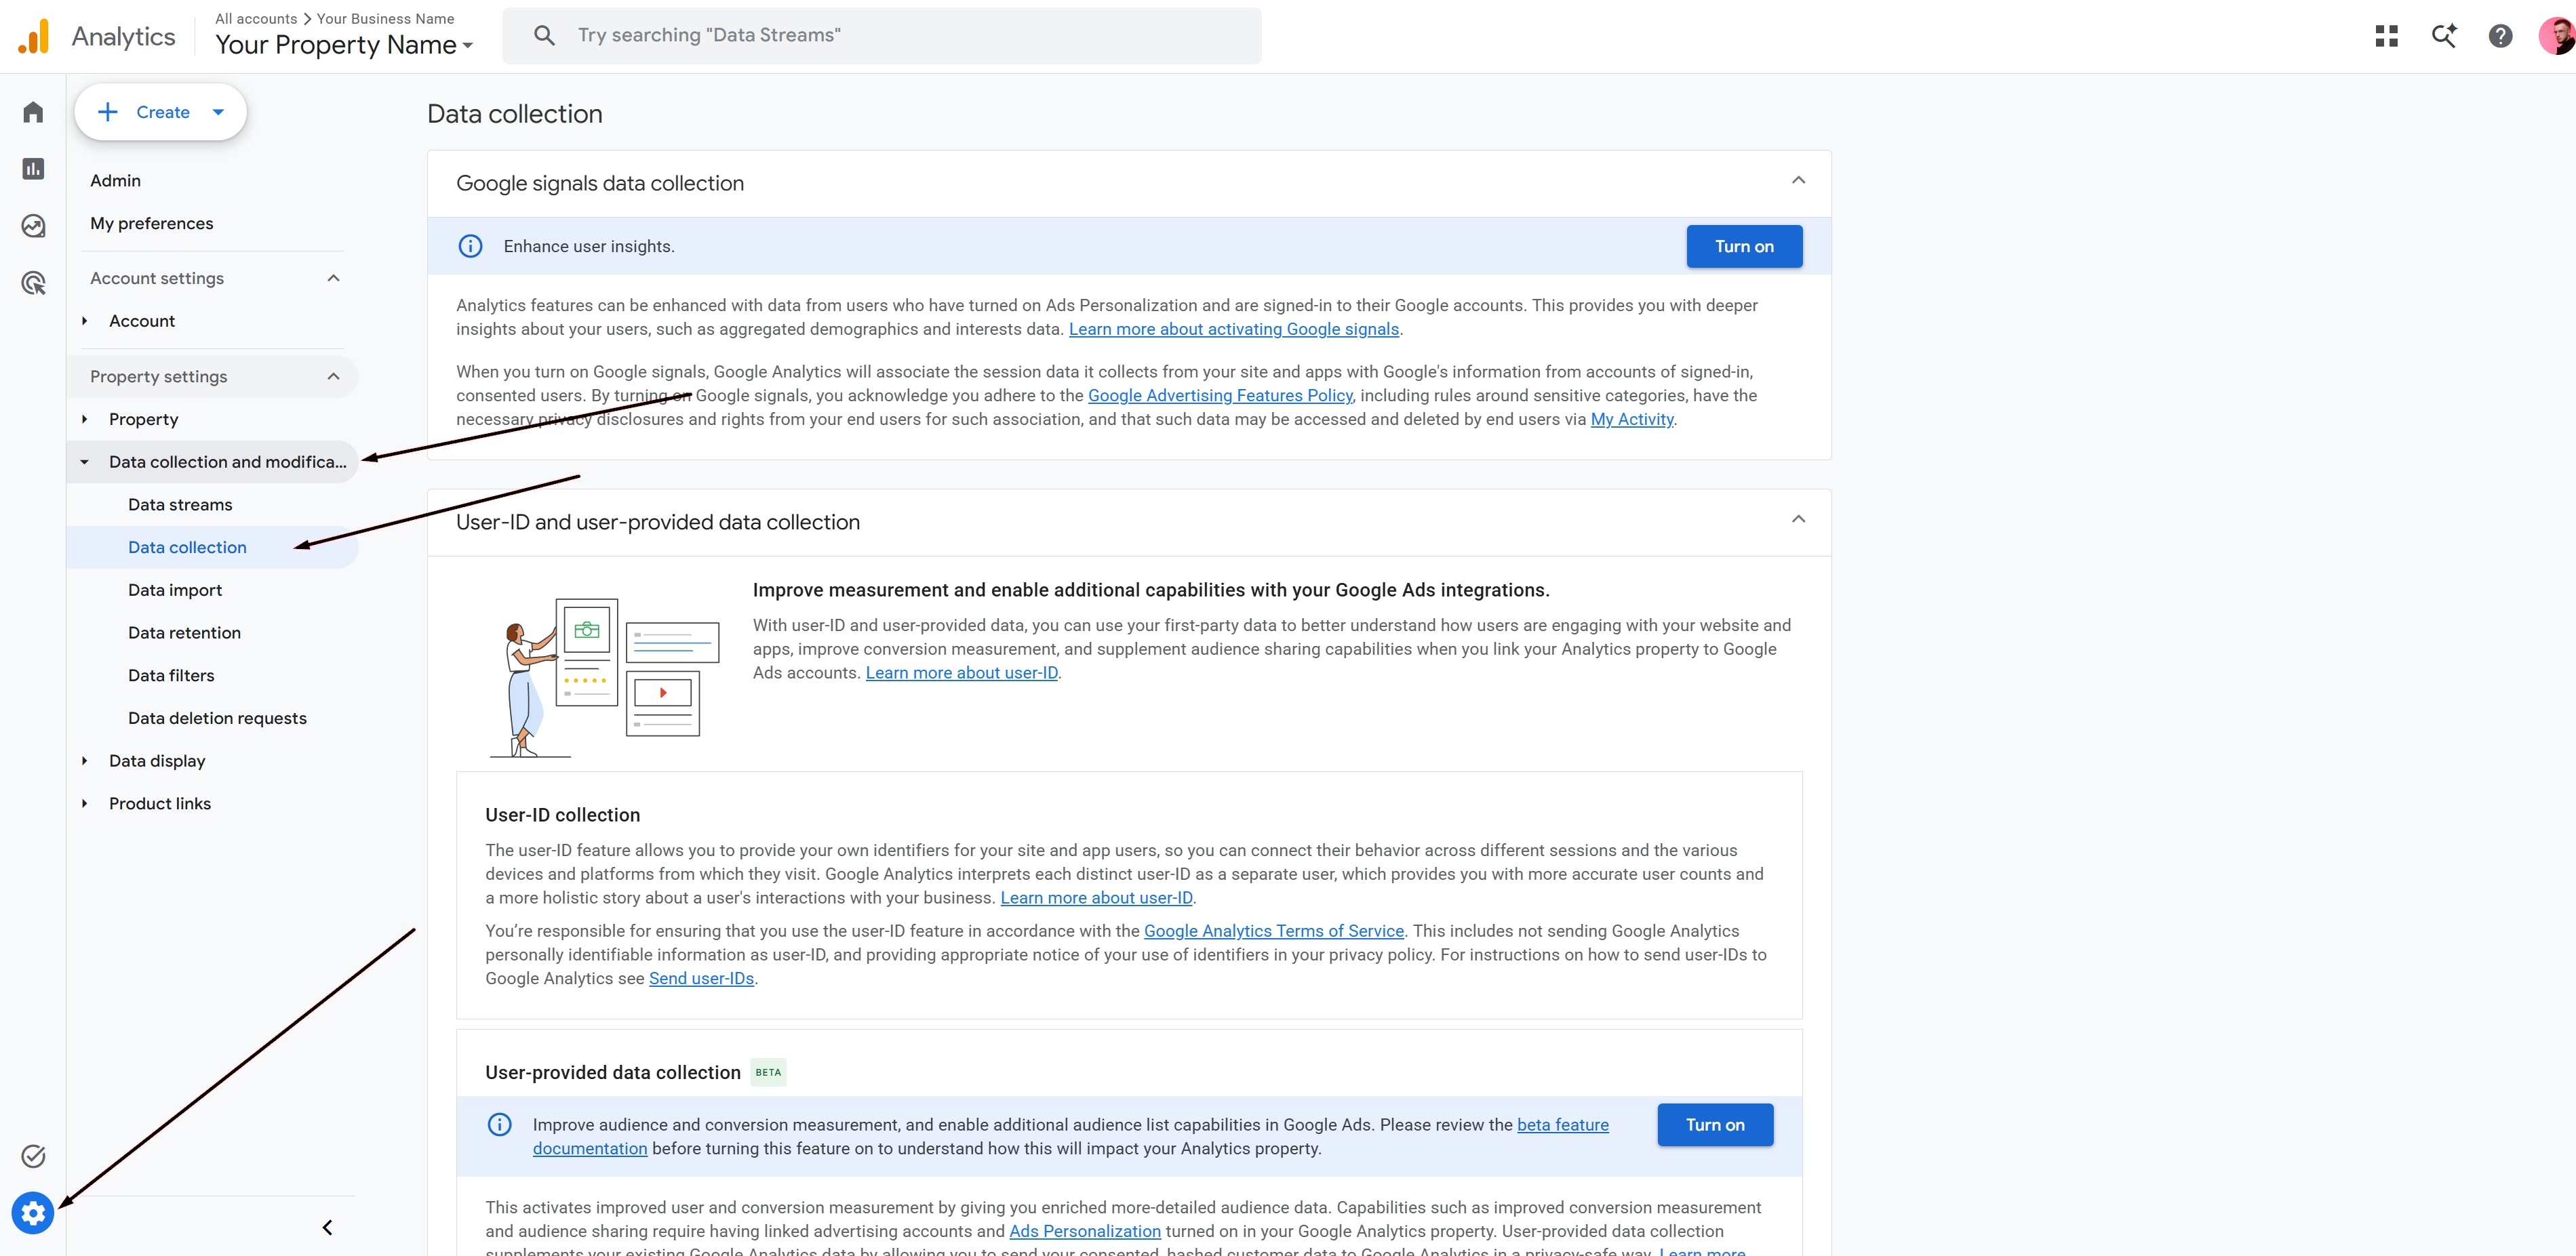The height and width of the screenshot is (1256, 2576).
Task: Open the Home icon in left rail
Action: [33, 112]
